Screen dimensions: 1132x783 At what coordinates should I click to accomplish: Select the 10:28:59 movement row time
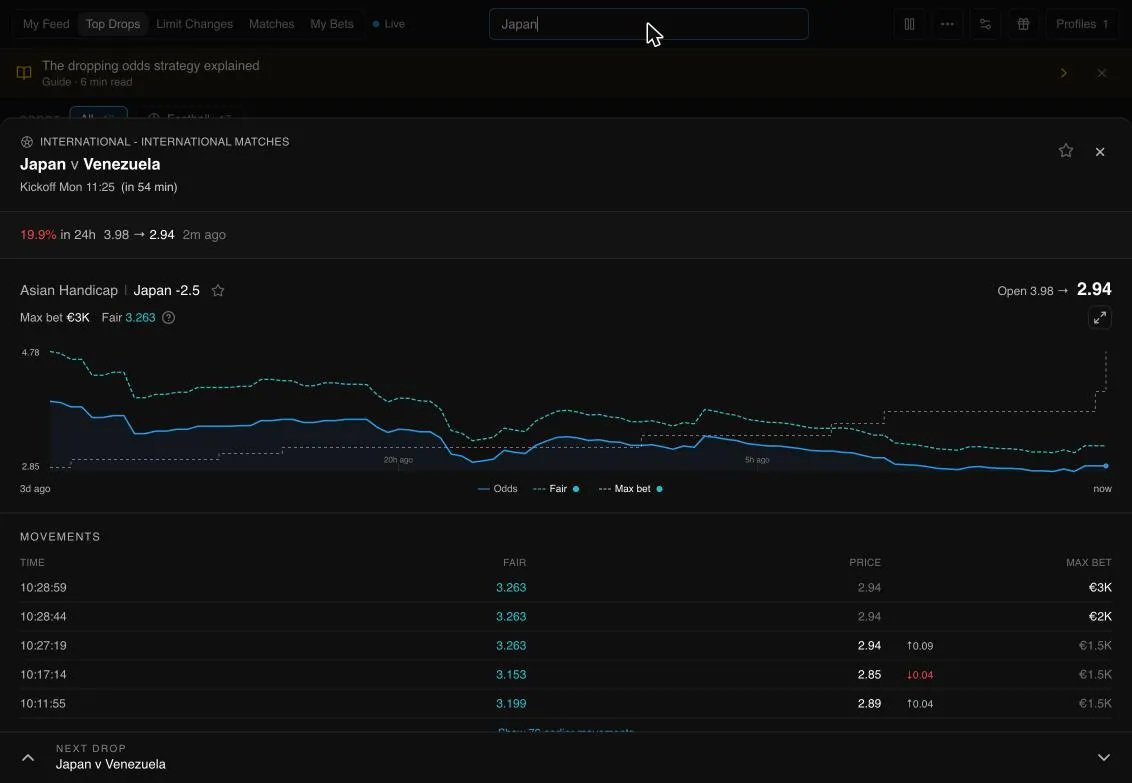[x=43, y=587]
